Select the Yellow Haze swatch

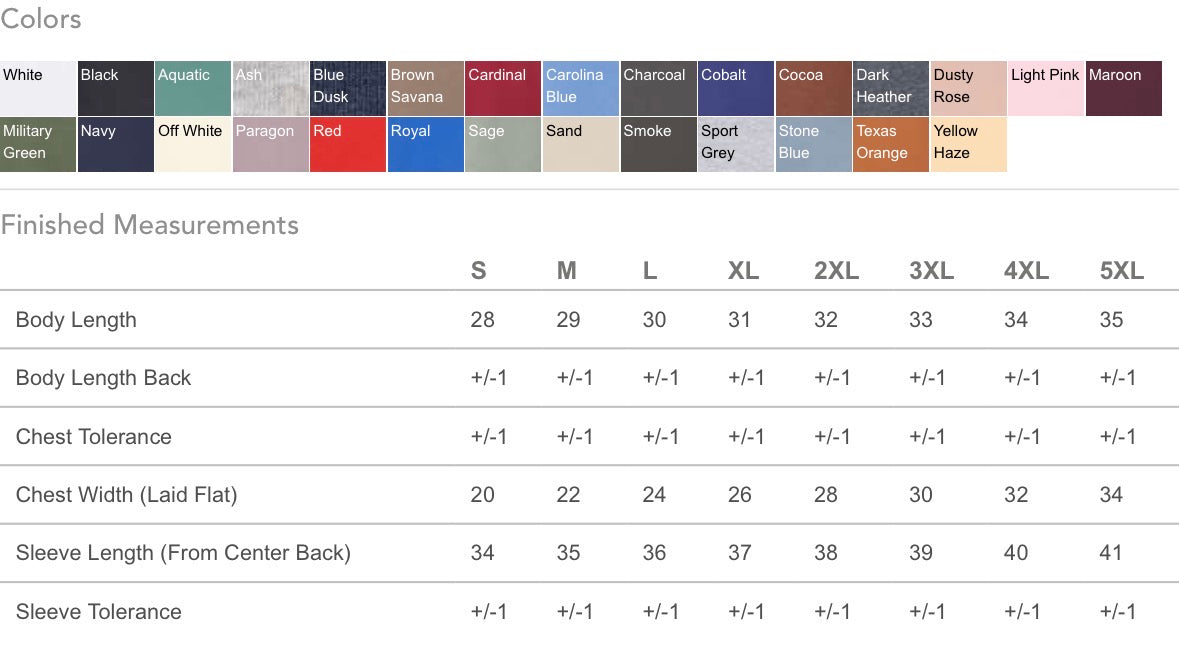point(968,144)
